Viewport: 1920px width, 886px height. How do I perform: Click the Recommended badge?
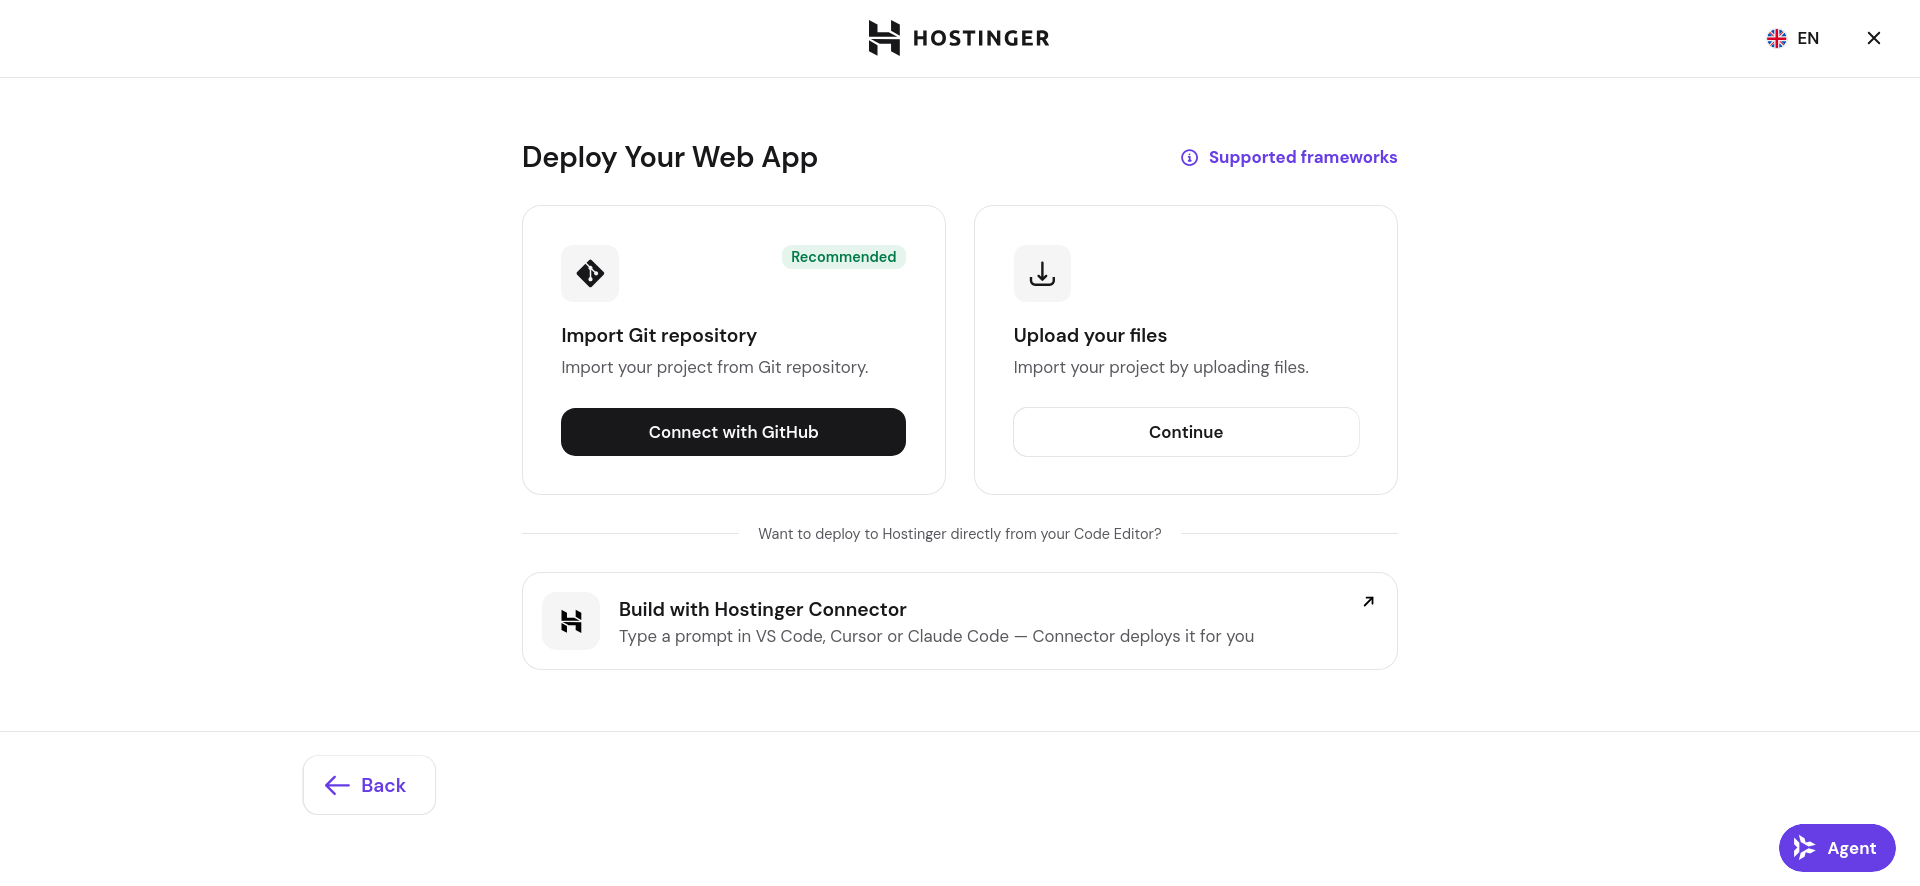coord(843,257)
